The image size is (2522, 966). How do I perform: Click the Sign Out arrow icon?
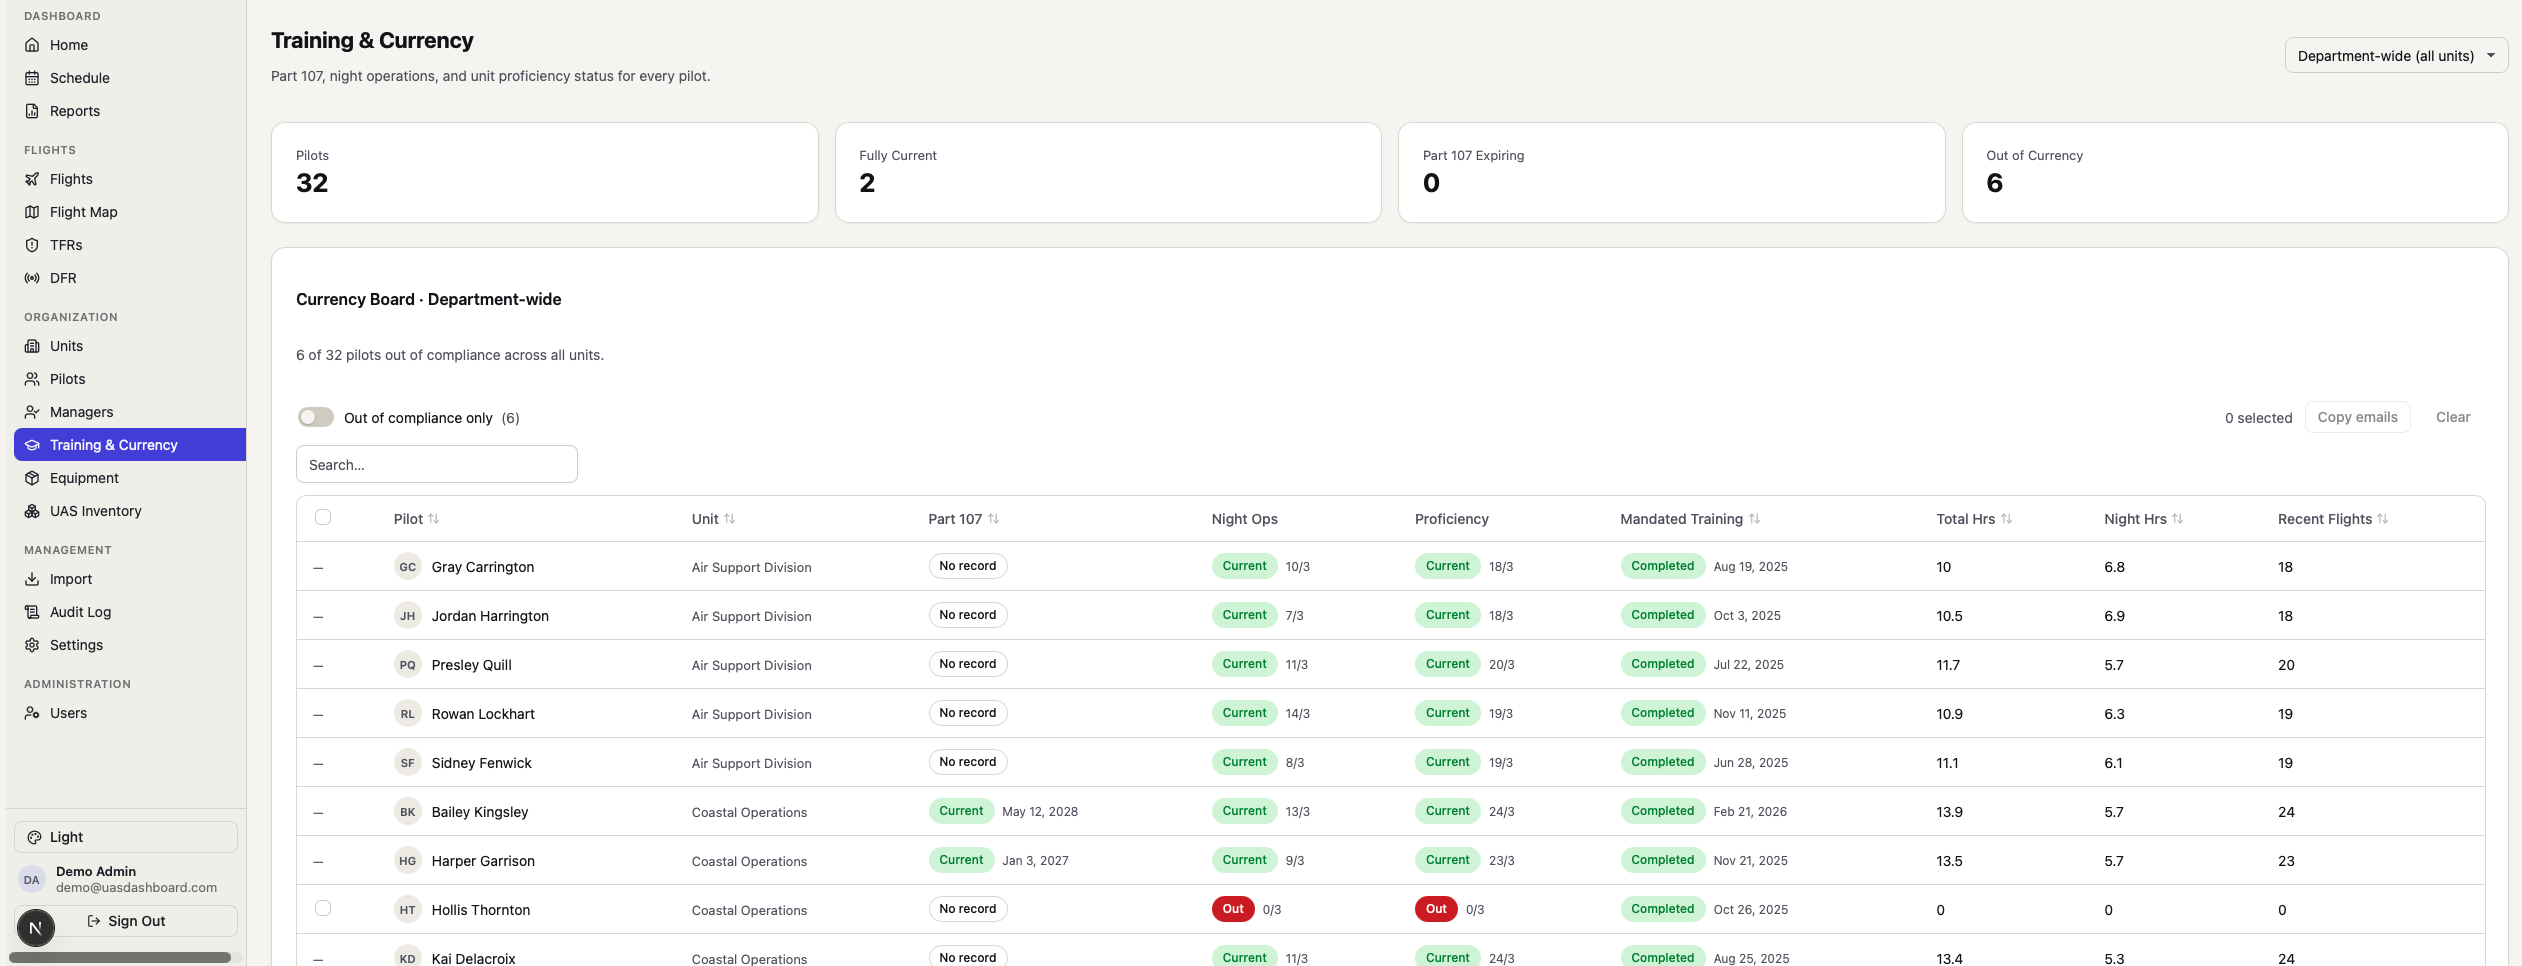pos(94,921)
